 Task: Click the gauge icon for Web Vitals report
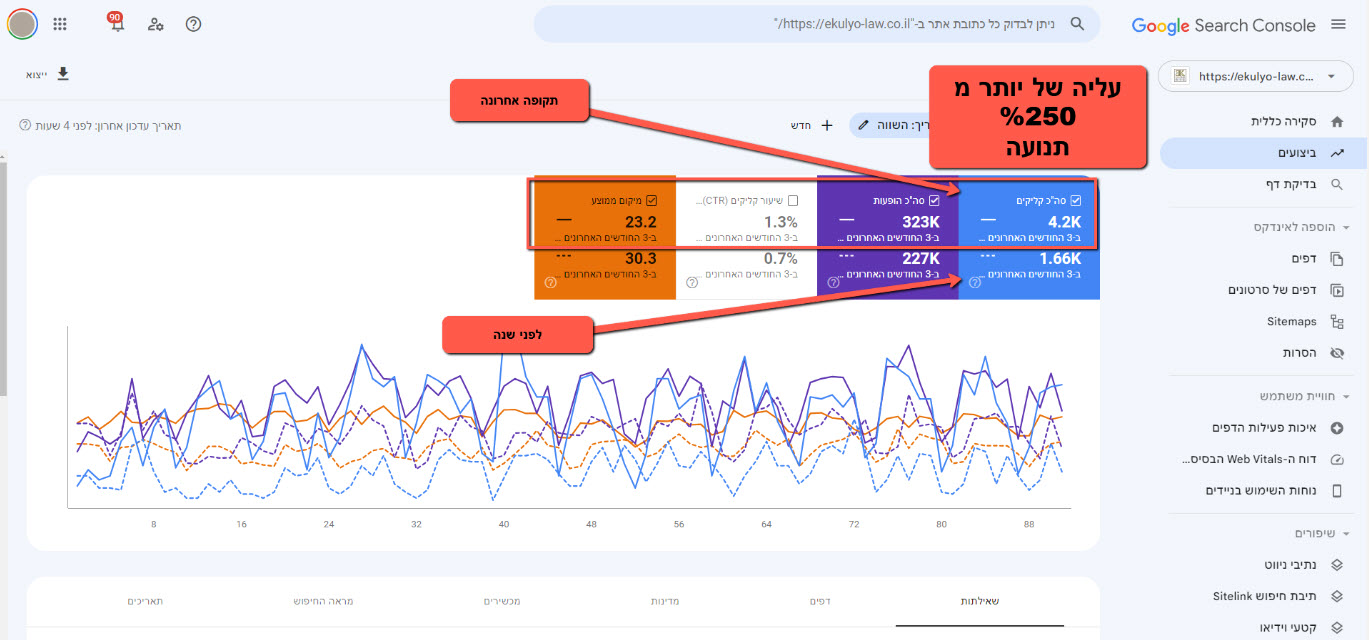[1337, 459]
